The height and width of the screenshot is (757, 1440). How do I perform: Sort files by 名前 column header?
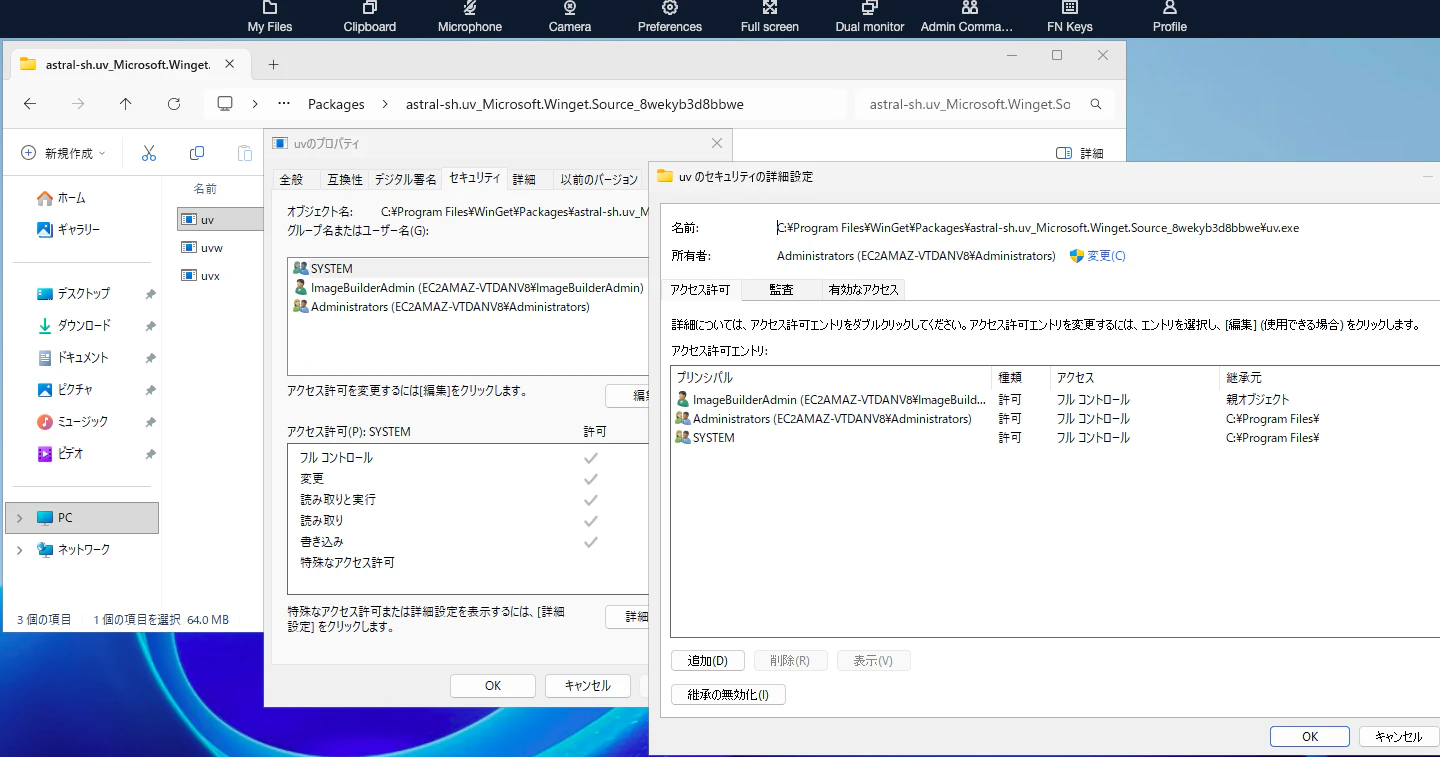(205, 188)
